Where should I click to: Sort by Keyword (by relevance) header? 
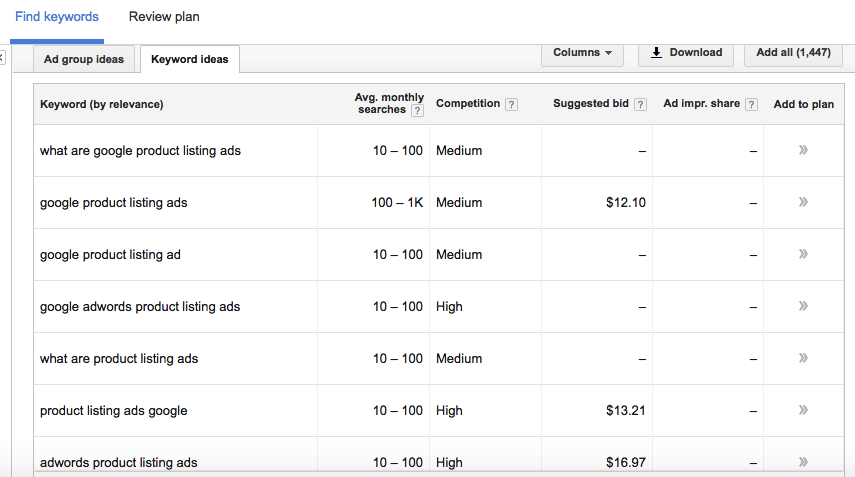[x=101, y=104]
